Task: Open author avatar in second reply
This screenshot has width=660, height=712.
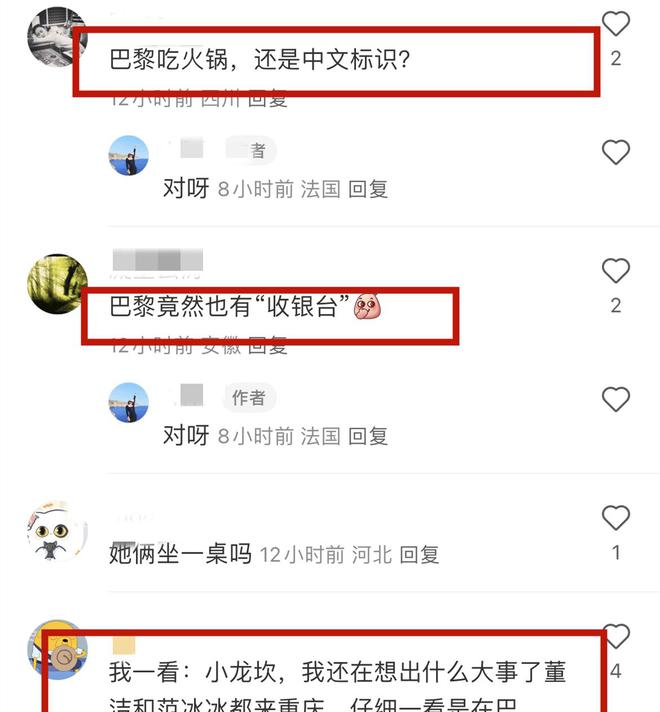Action: click(x=129, y=402)
